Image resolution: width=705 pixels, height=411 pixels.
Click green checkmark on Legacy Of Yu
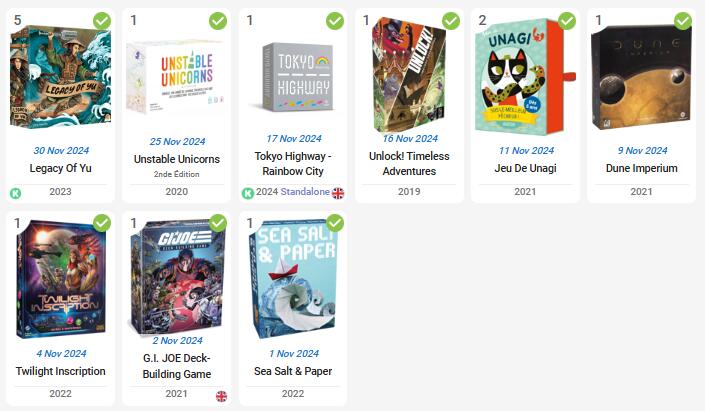[x=102, y=21]
